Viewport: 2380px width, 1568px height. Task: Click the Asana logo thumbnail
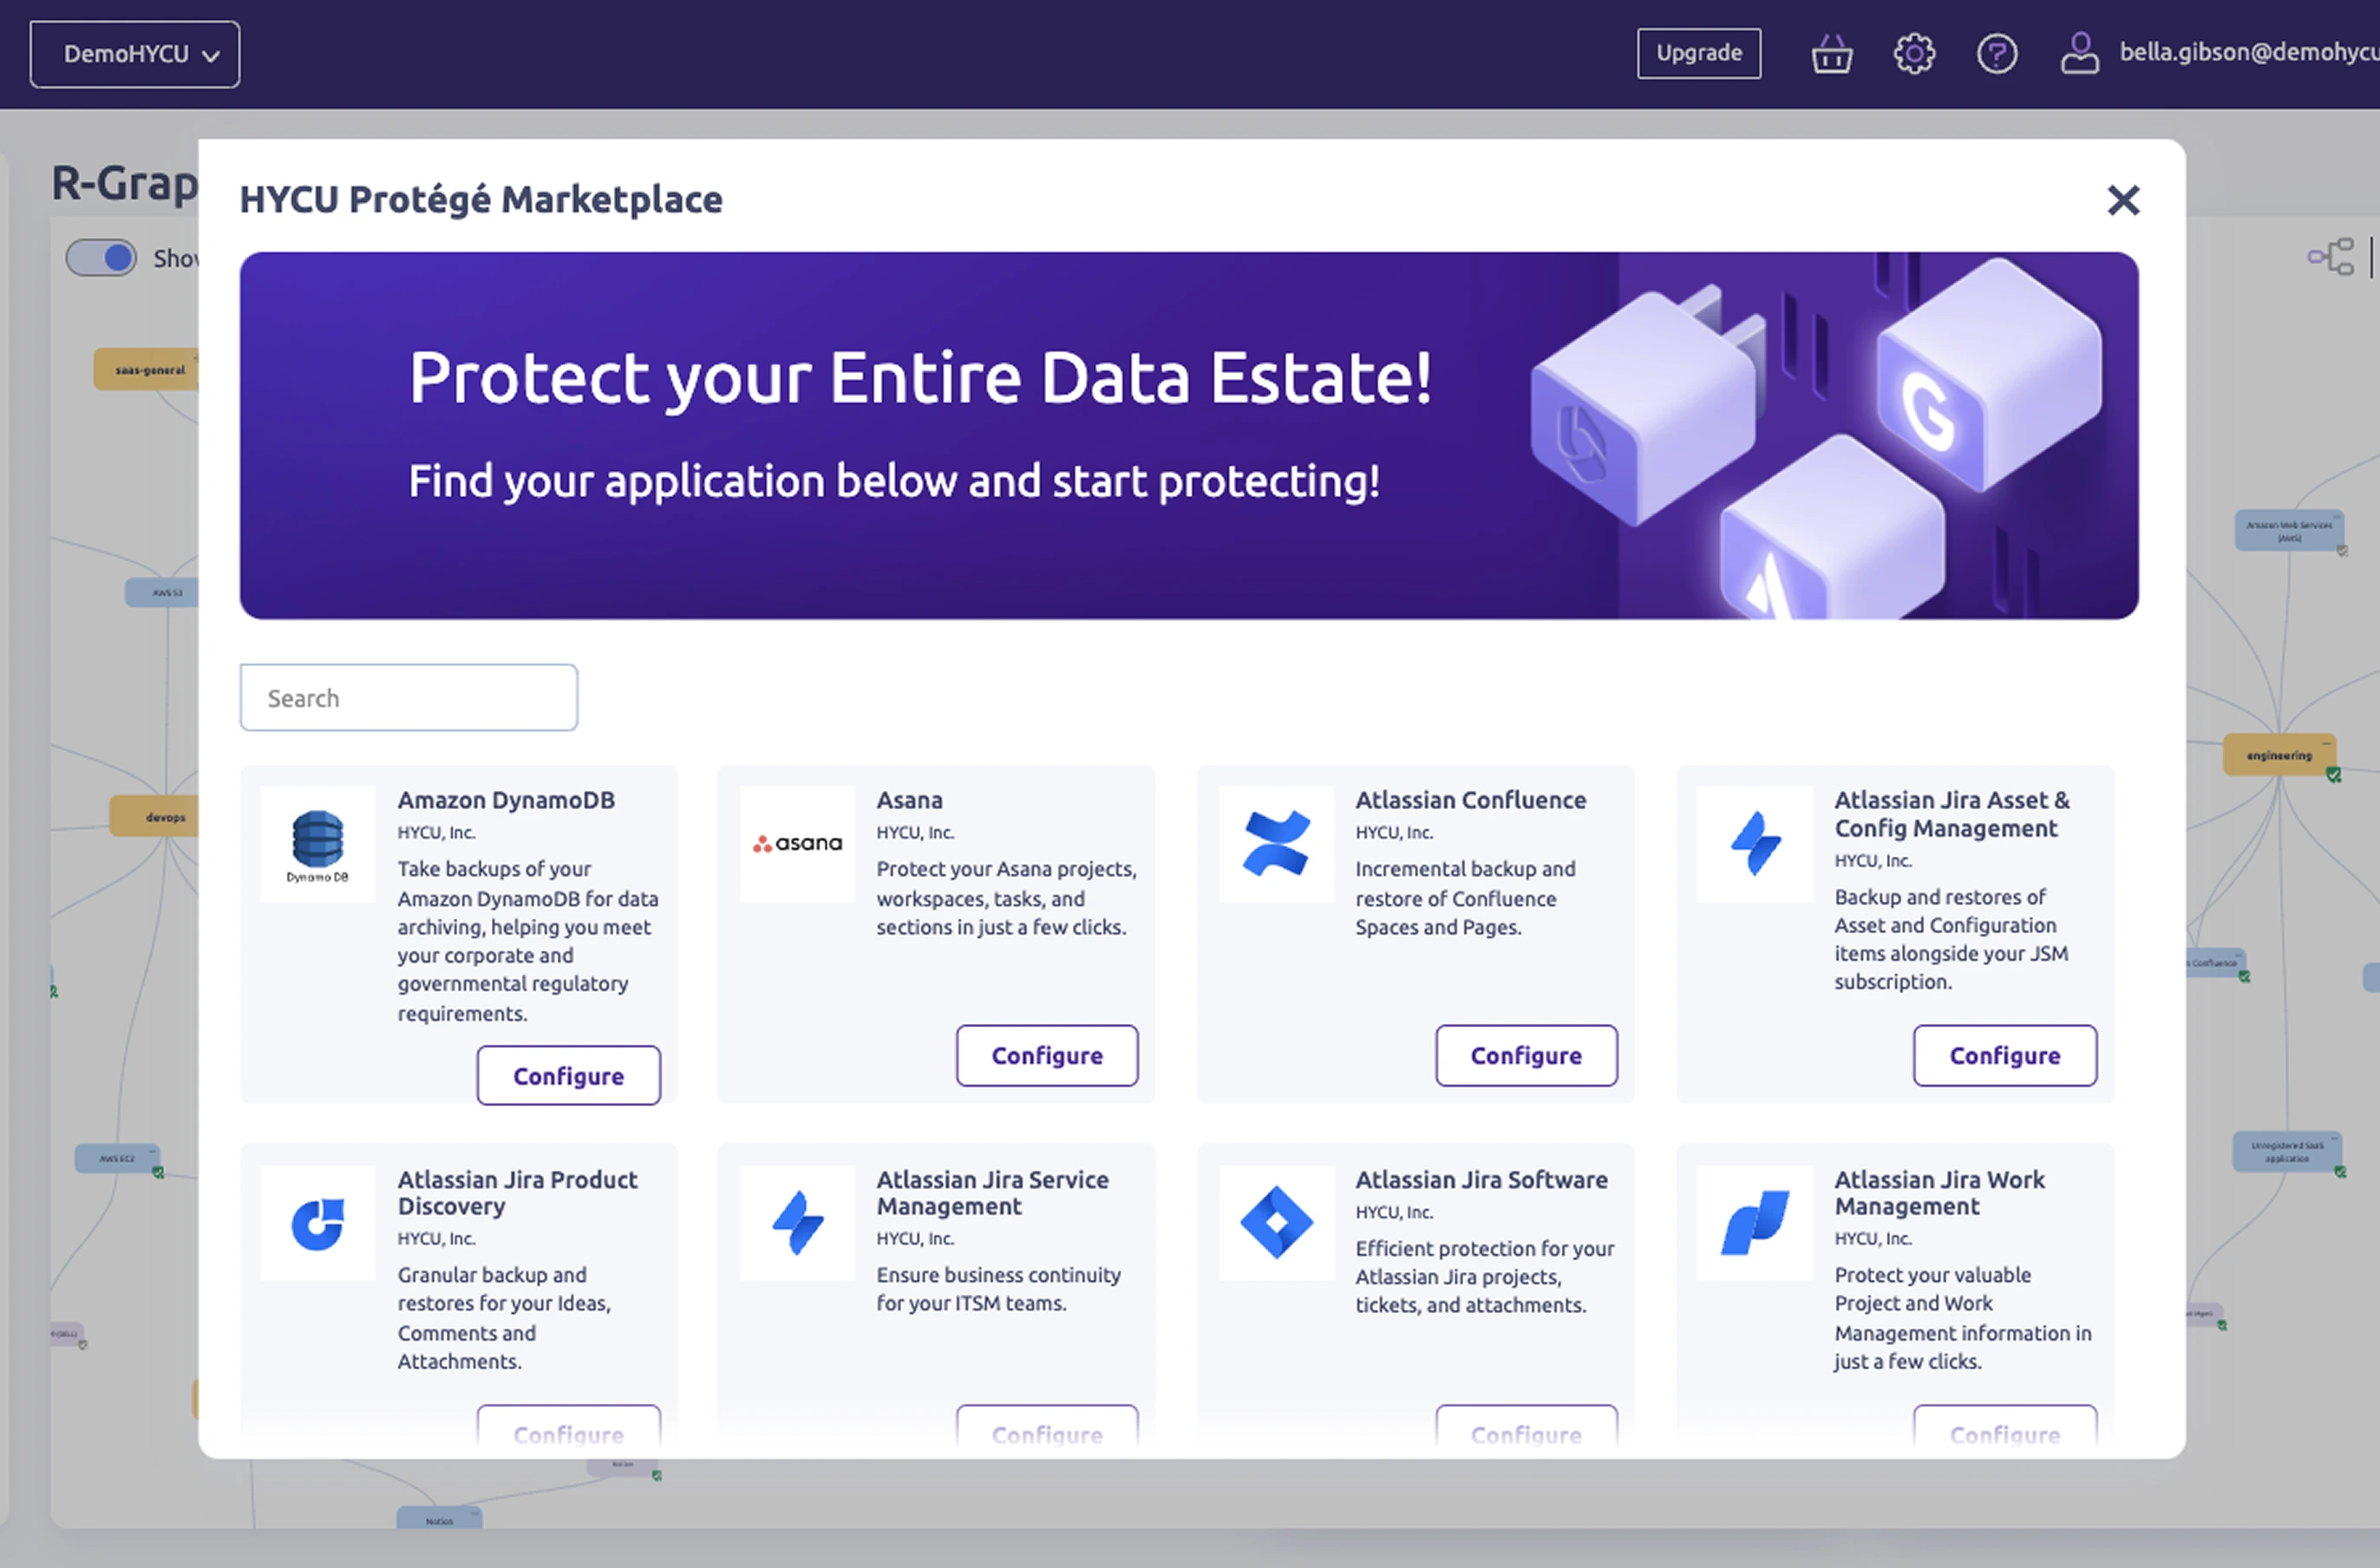coord(797,845)
